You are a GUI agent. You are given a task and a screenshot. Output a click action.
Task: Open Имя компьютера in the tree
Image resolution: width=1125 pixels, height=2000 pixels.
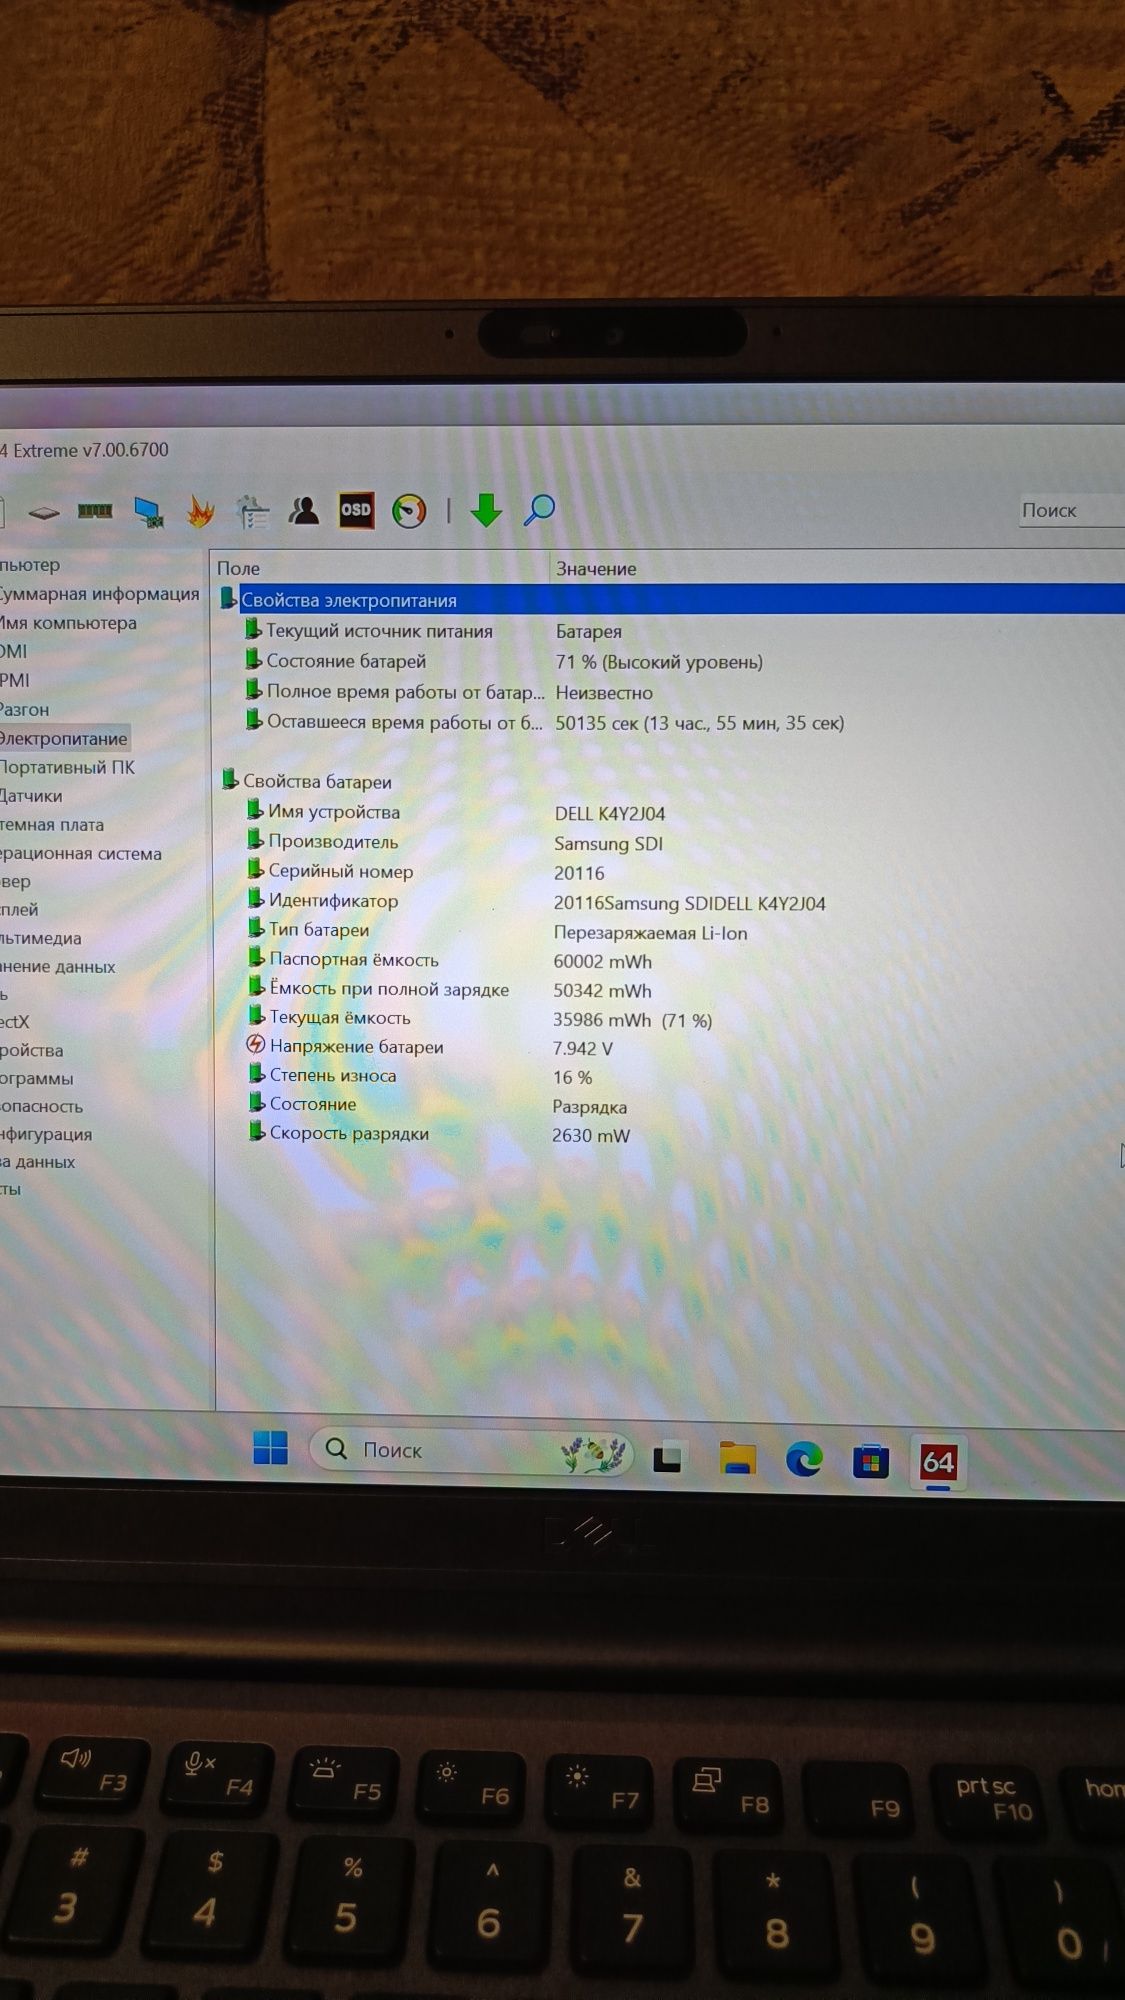68,623
